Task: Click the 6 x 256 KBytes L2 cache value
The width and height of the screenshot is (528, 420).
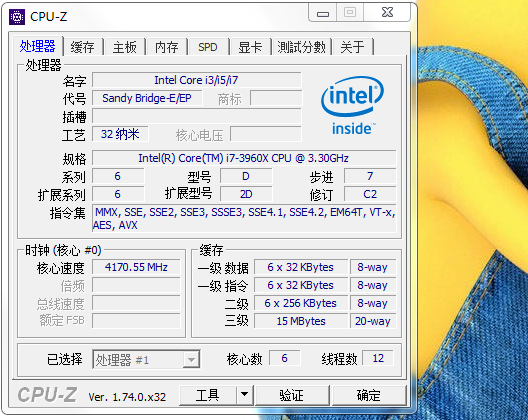Action: coord(301,303)
